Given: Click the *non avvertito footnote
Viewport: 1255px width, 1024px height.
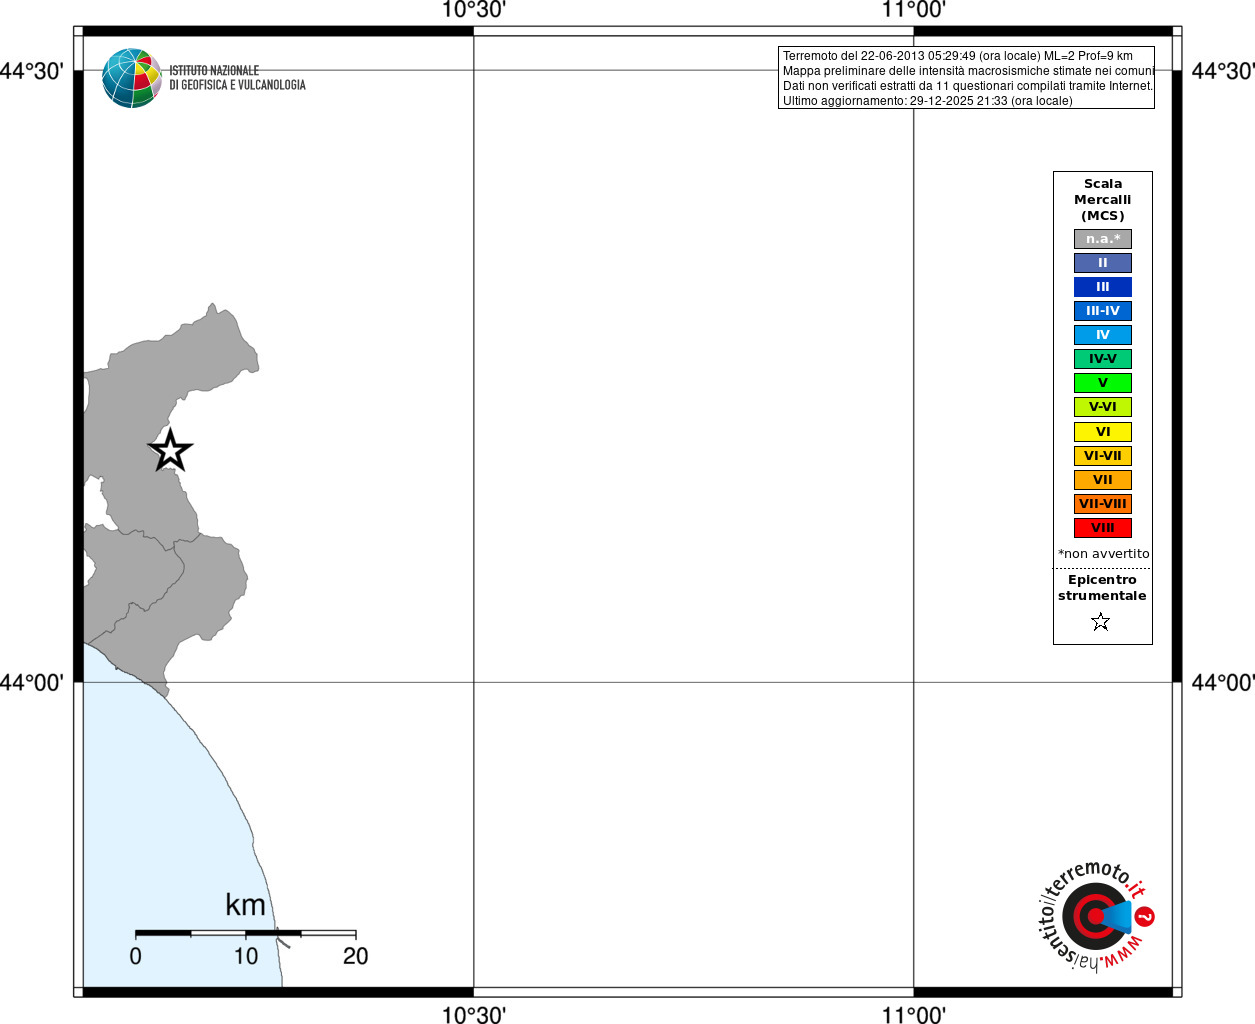Looking at the screenshot, I should (x=1104, y=554).
